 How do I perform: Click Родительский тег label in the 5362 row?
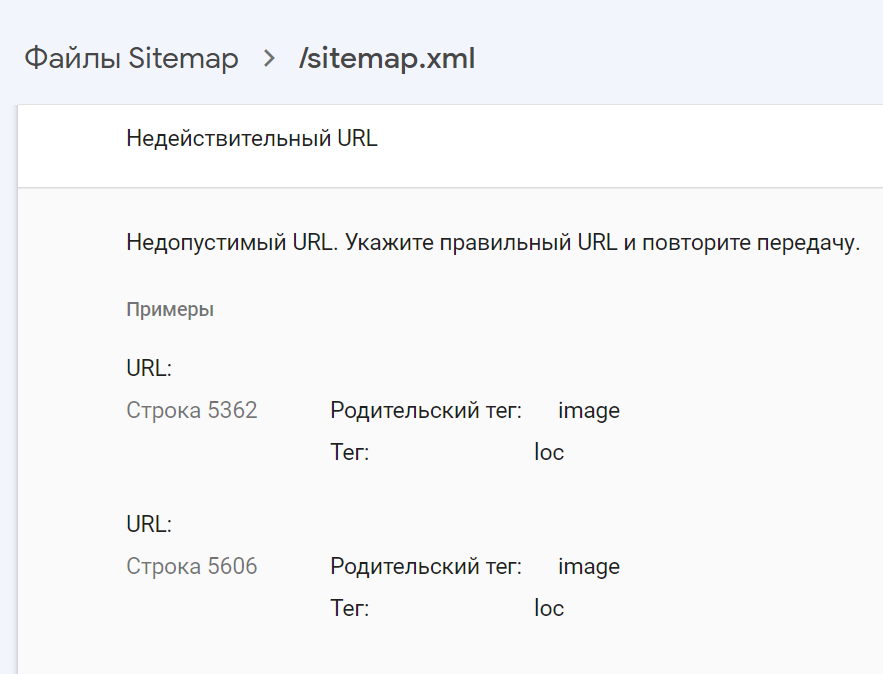[x=426, y=411]
